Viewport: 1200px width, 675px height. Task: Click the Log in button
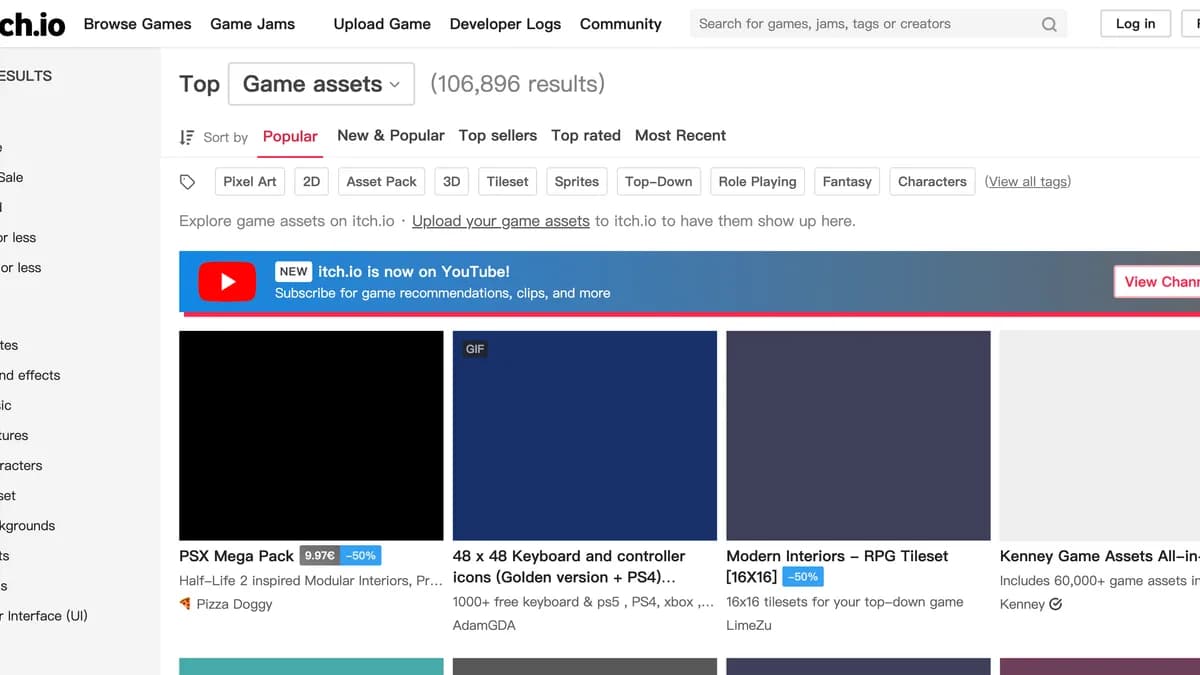click(x=1135, y=24)
